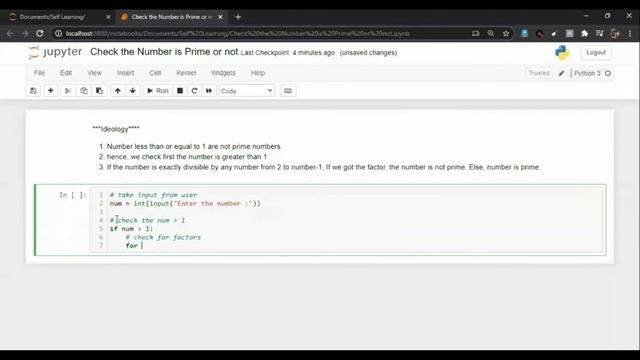Click the zoom magnifier icon in address bar

tap(491, 33)
